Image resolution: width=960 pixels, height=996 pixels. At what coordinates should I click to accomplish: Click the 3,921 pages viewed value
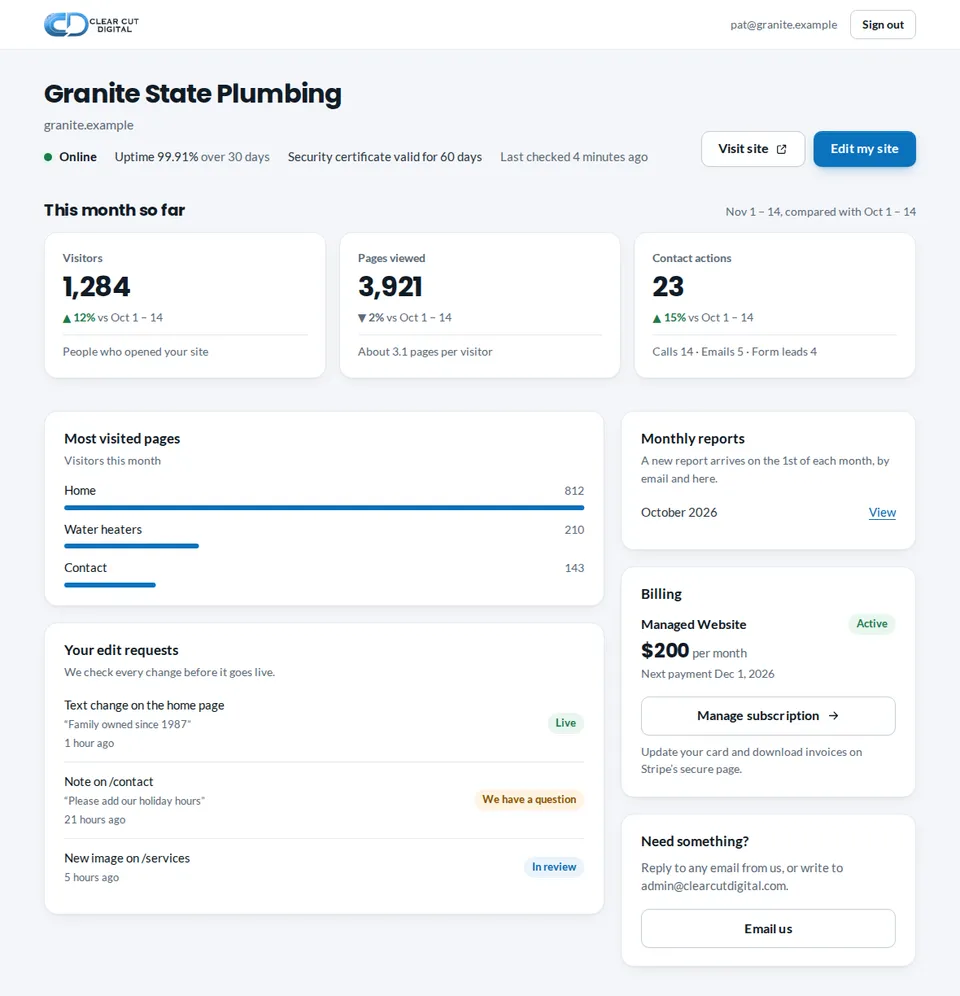click(x=389, y=286)
